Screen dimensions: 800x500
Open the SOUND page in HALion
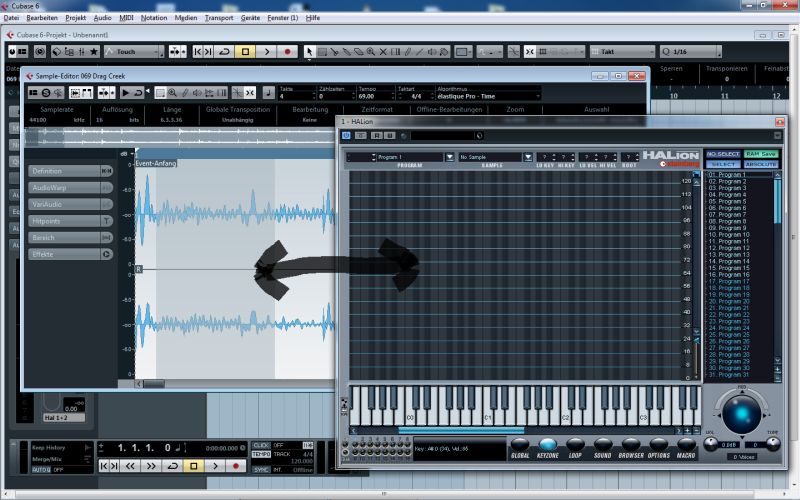click(x=603, y=448)
